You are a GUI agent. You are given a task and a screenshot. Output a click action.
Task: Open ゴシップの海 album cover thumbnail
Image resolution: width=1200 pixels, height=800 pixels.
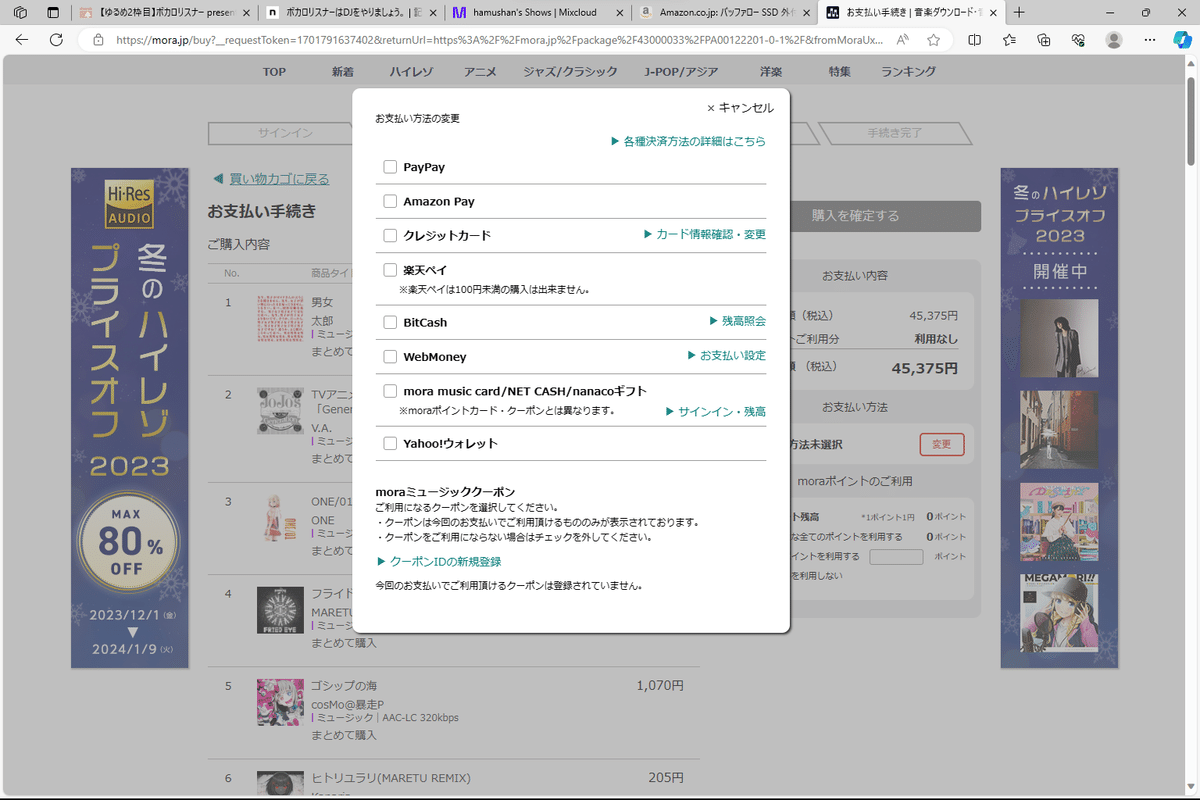tap(280, 702)
